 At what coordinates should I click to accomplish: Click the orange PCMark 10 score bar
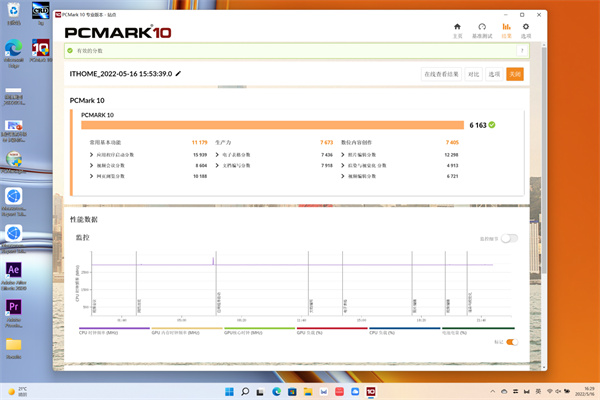point(272,125)
